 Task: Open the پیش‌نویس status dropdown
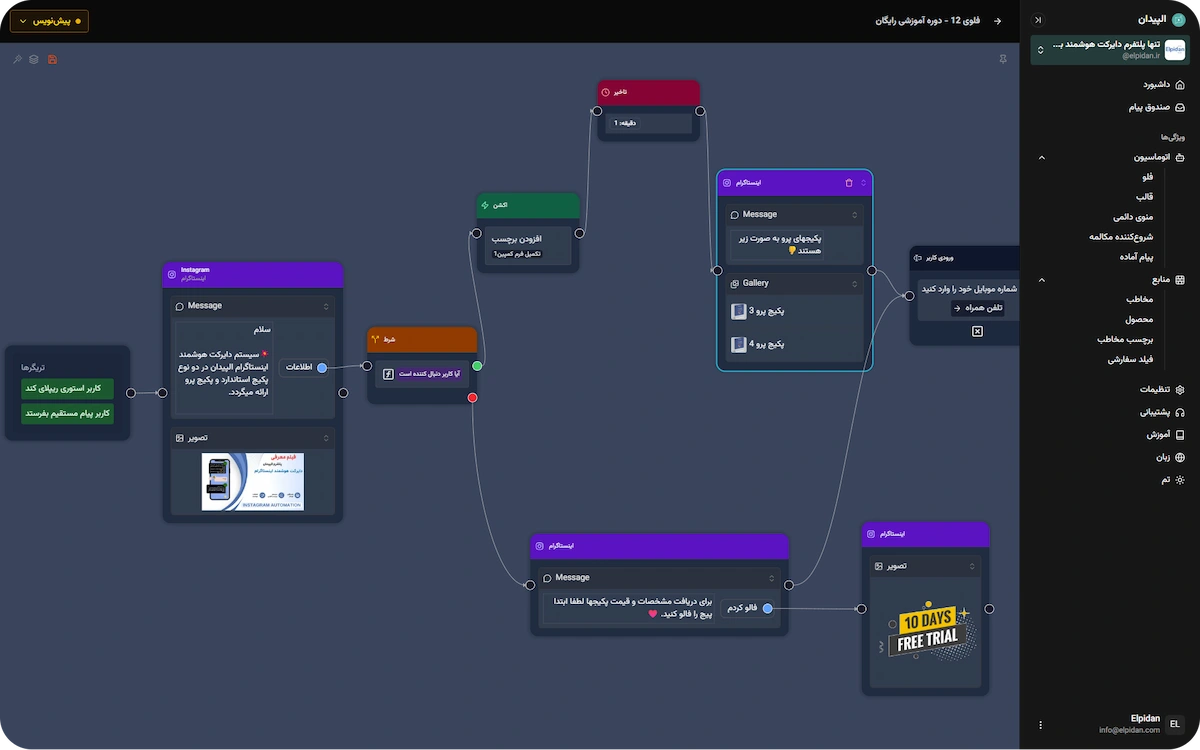pyautogui.click(x=49, y=21)
